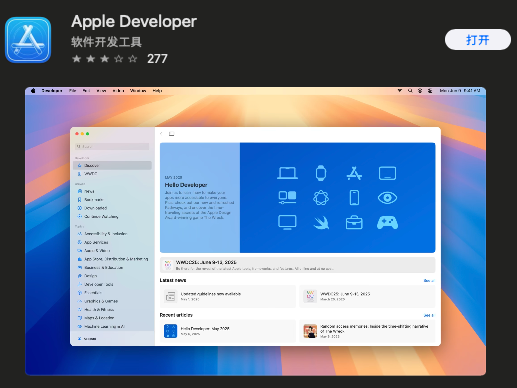Click the Apple logo in preview menu bar
The width and height of the screenshot is (517, 388).
click(x=33, y=91)
